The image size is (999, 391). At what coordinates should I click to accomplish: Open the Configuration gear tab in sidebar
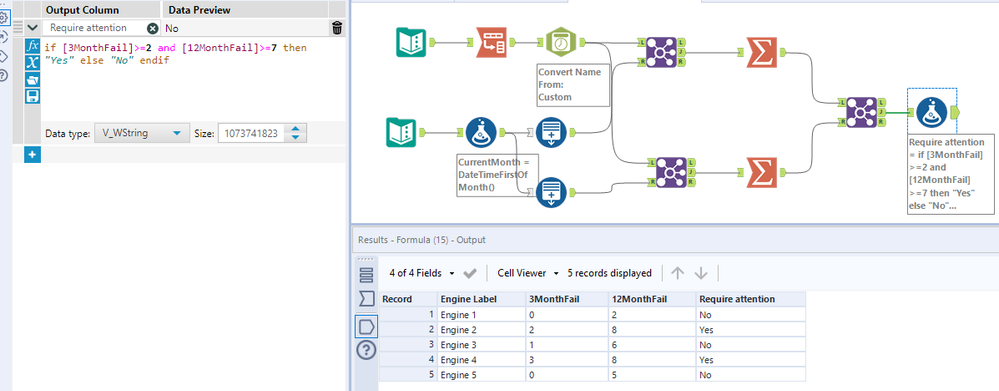[4, 17]
